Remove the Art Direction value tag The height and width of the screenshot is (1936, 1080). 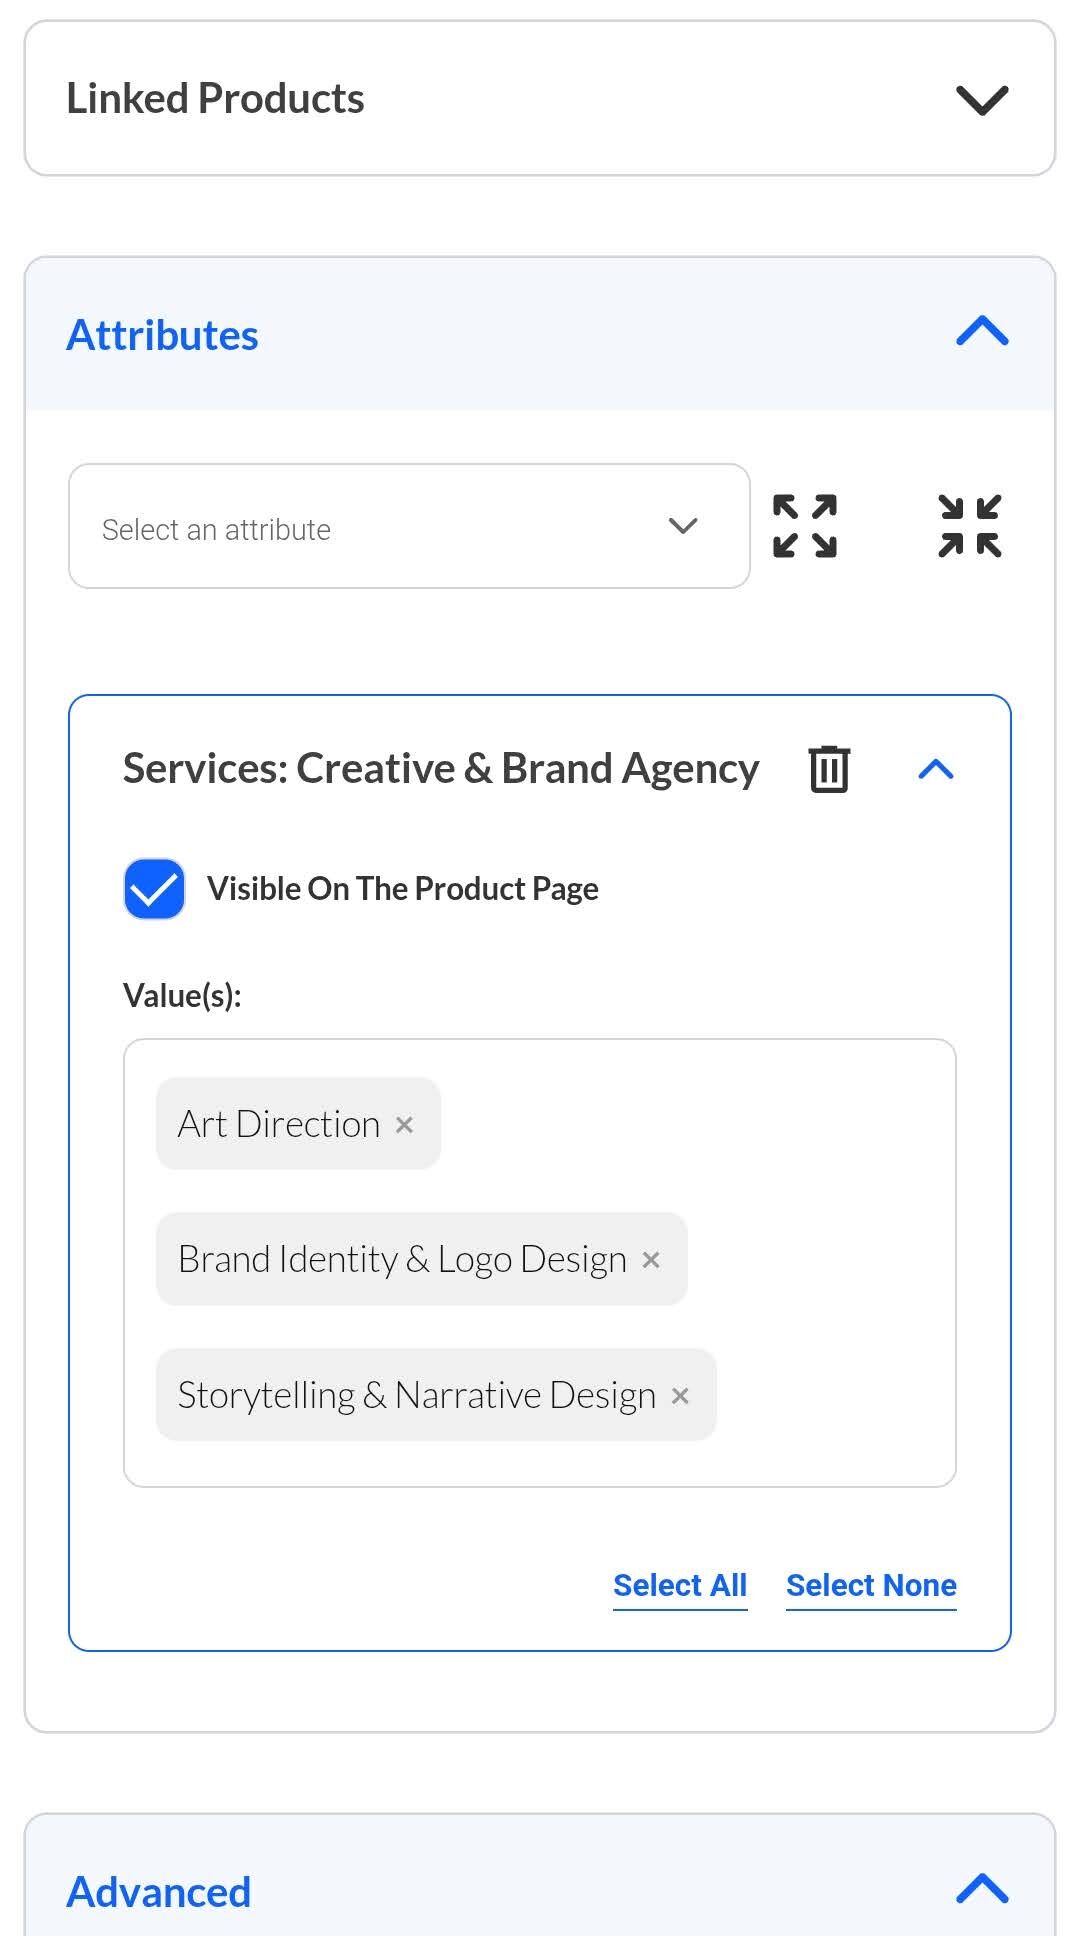click(404, 1125)
